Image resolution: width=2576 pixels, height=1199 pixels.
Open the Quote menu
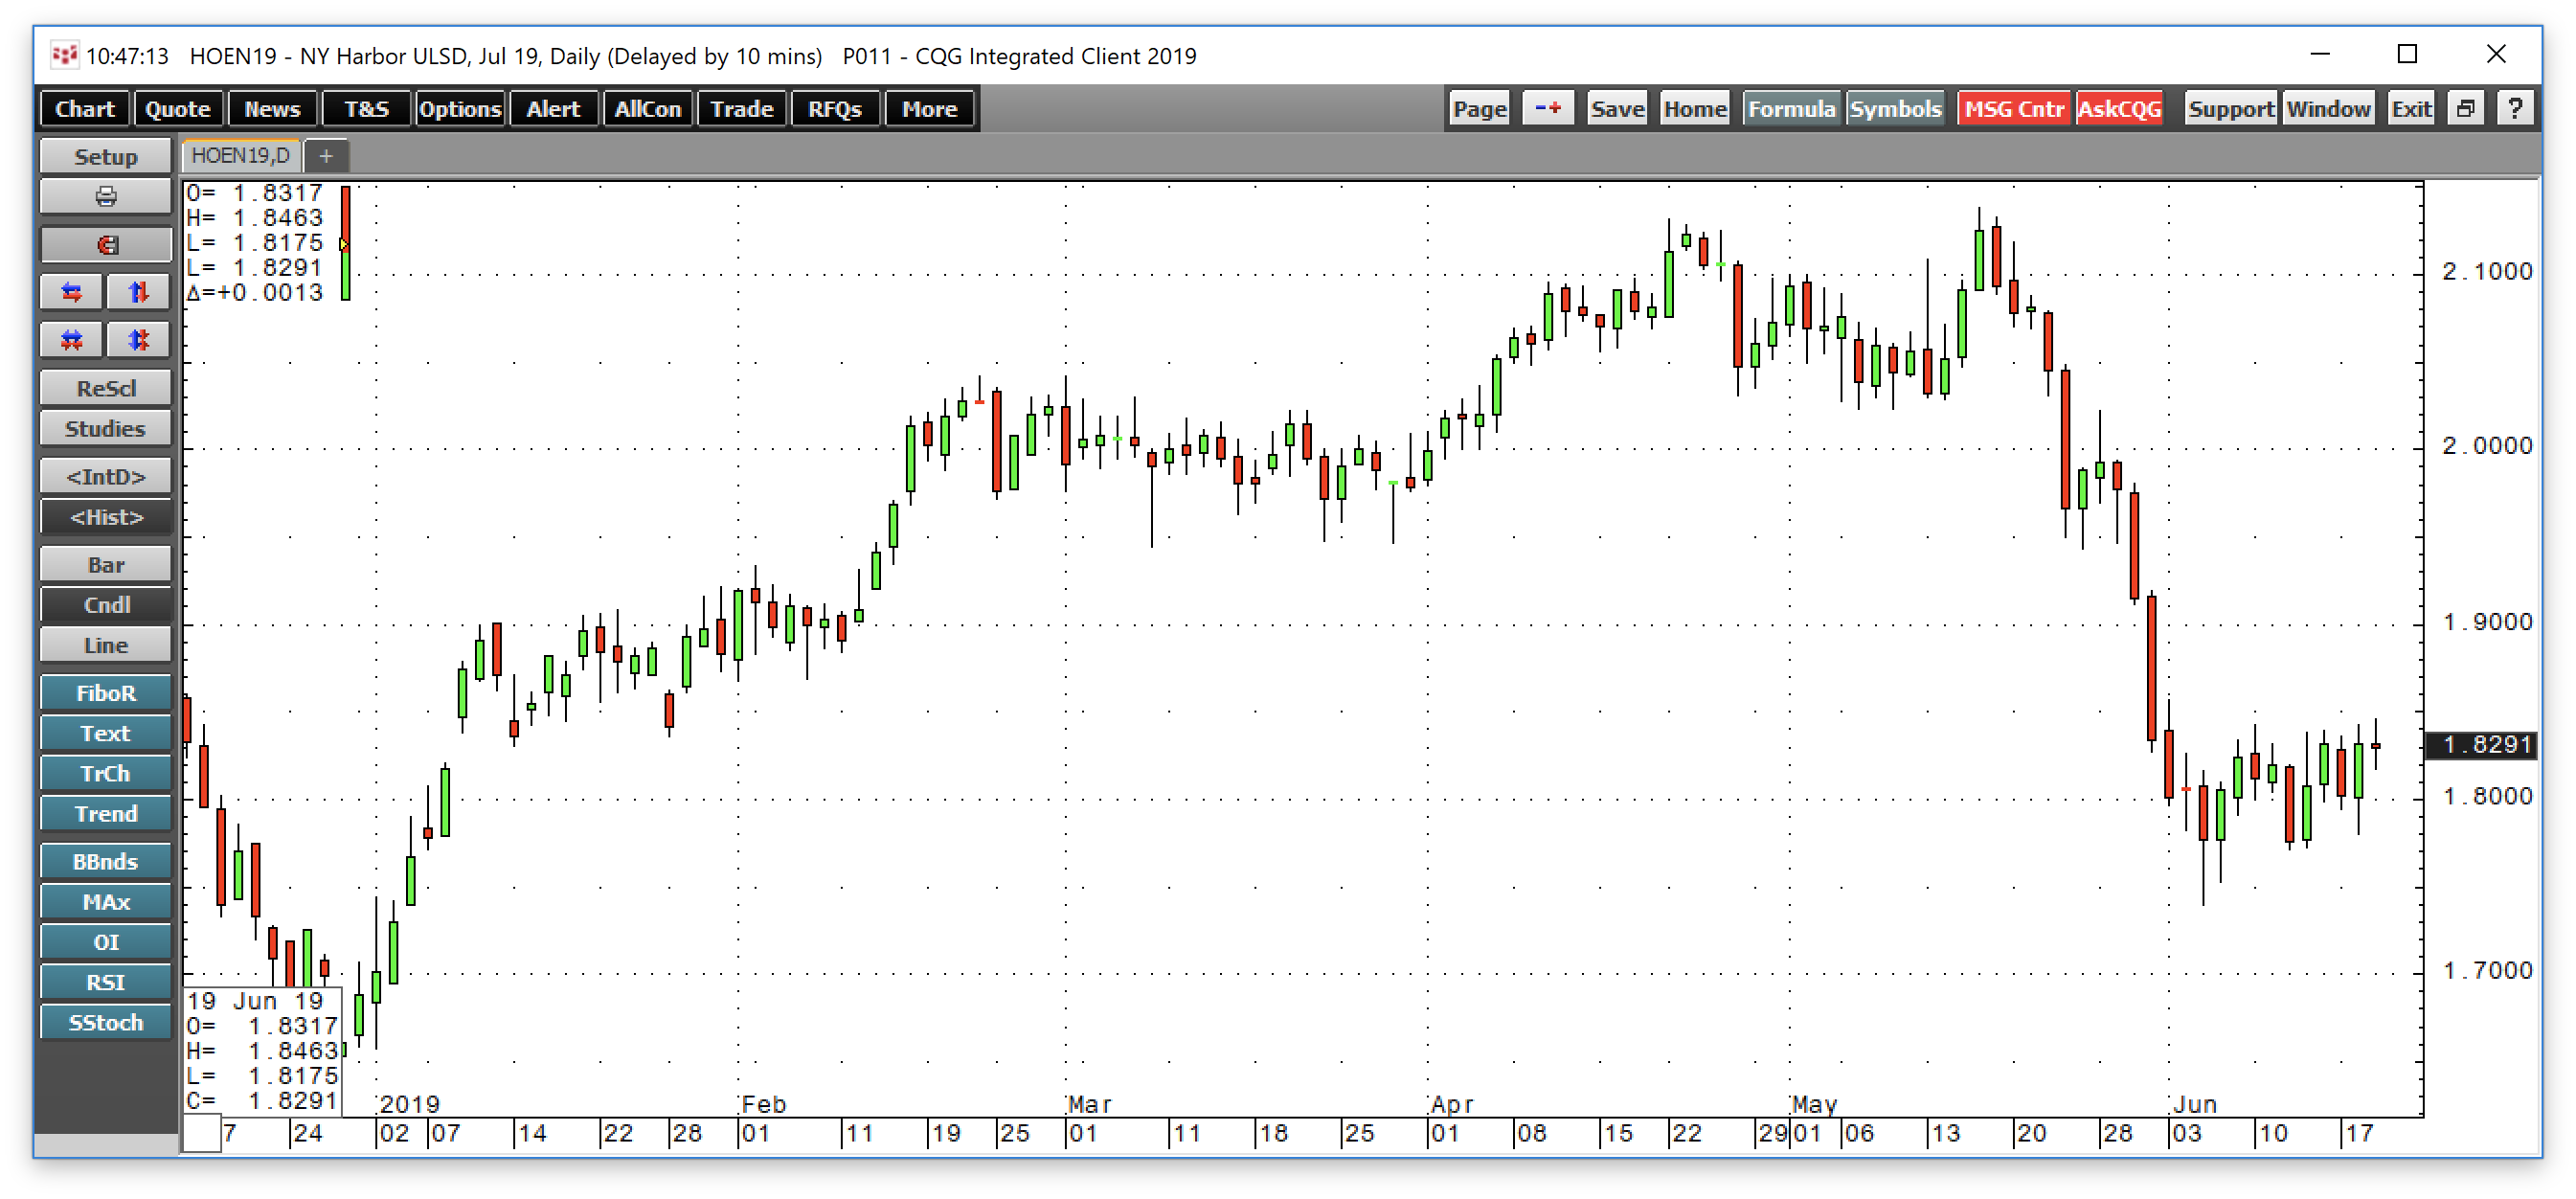(x=178, y=108)
